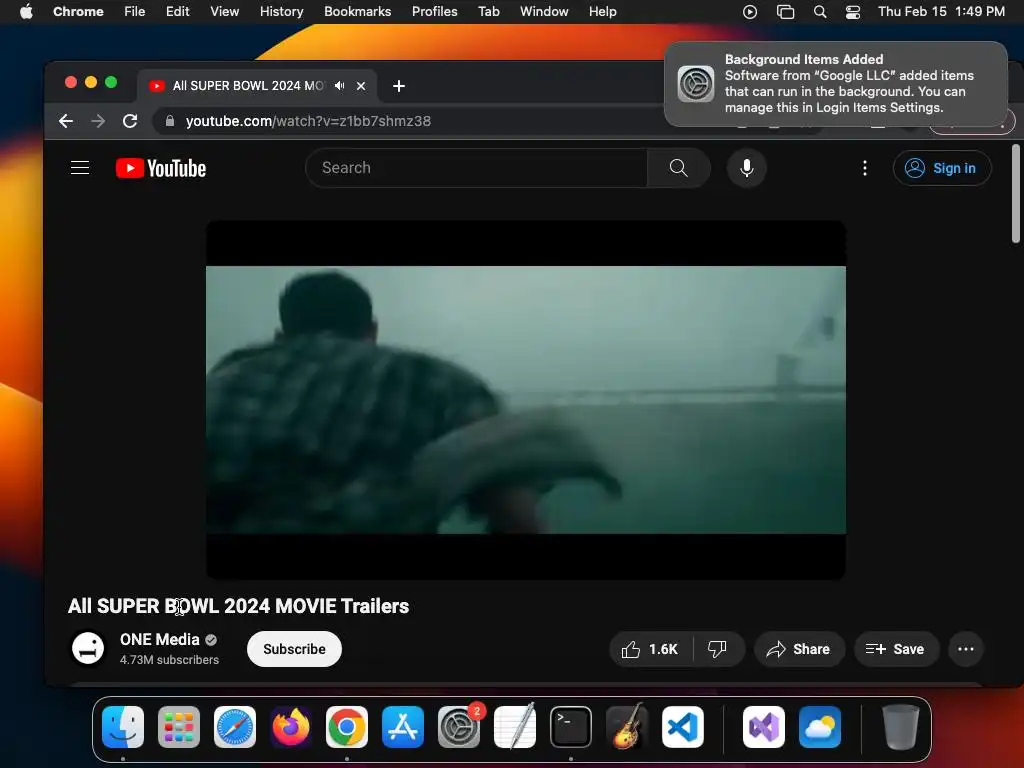This screenshot has width=1024, height=768.
Task: Go to the YouTube home logo
Action: point(161,168)
